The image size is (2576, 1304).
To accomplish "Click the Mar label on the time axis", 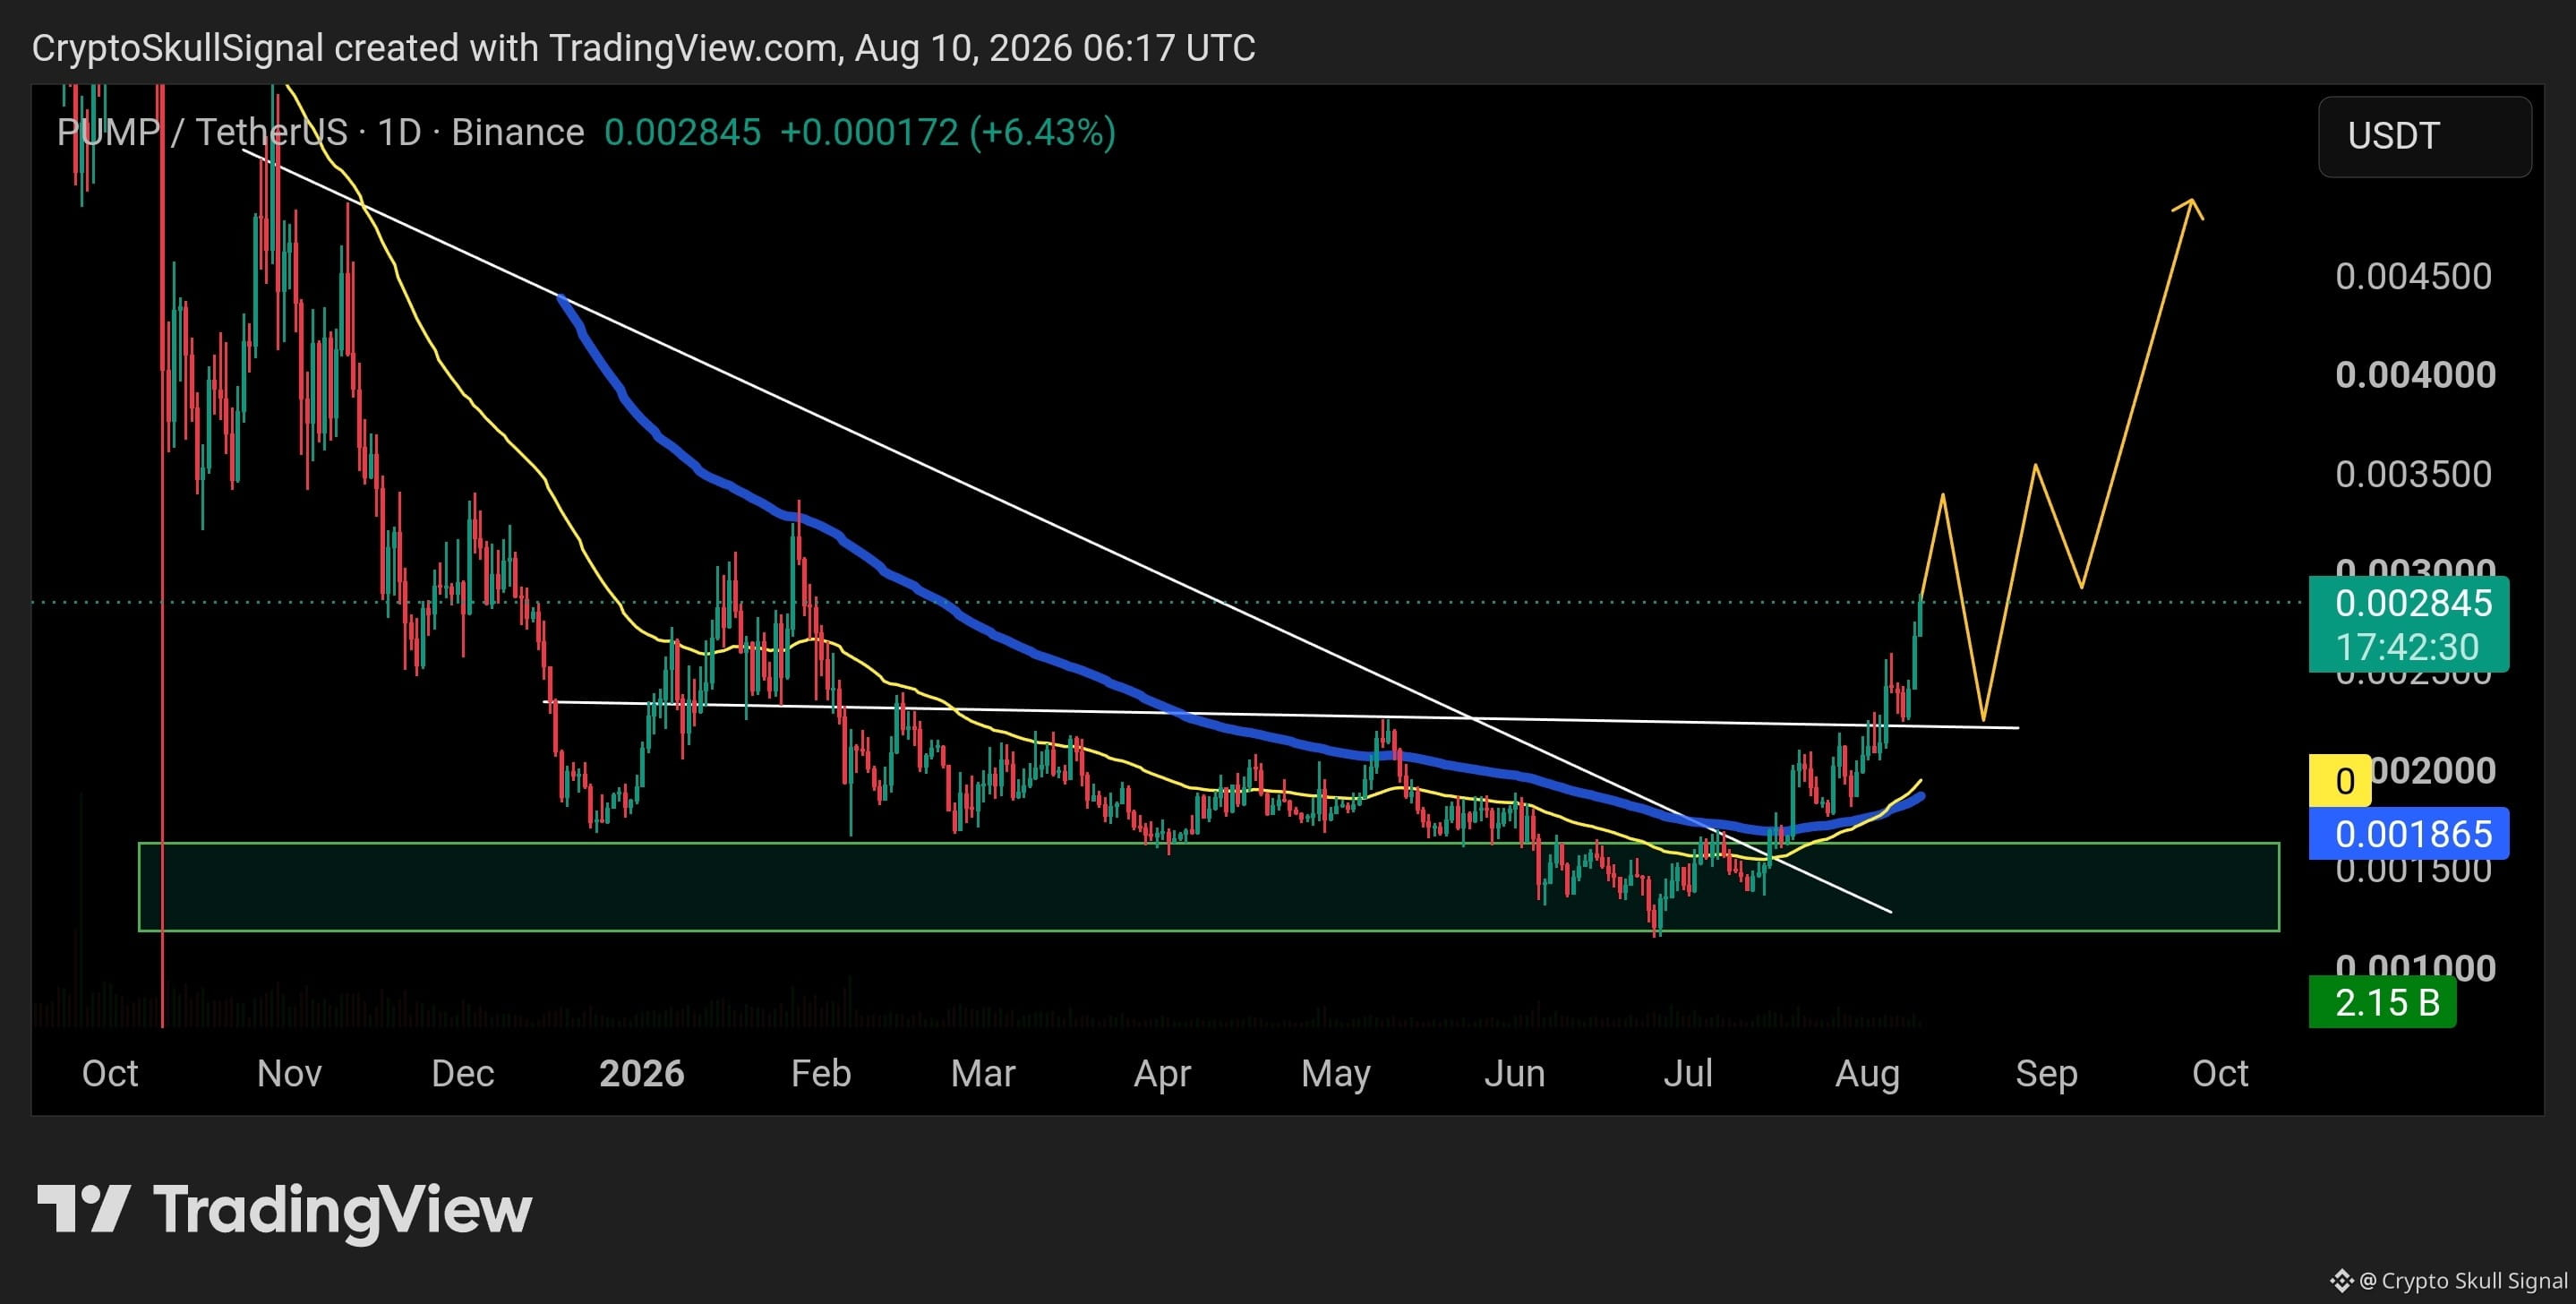I will pos(983,1073).
